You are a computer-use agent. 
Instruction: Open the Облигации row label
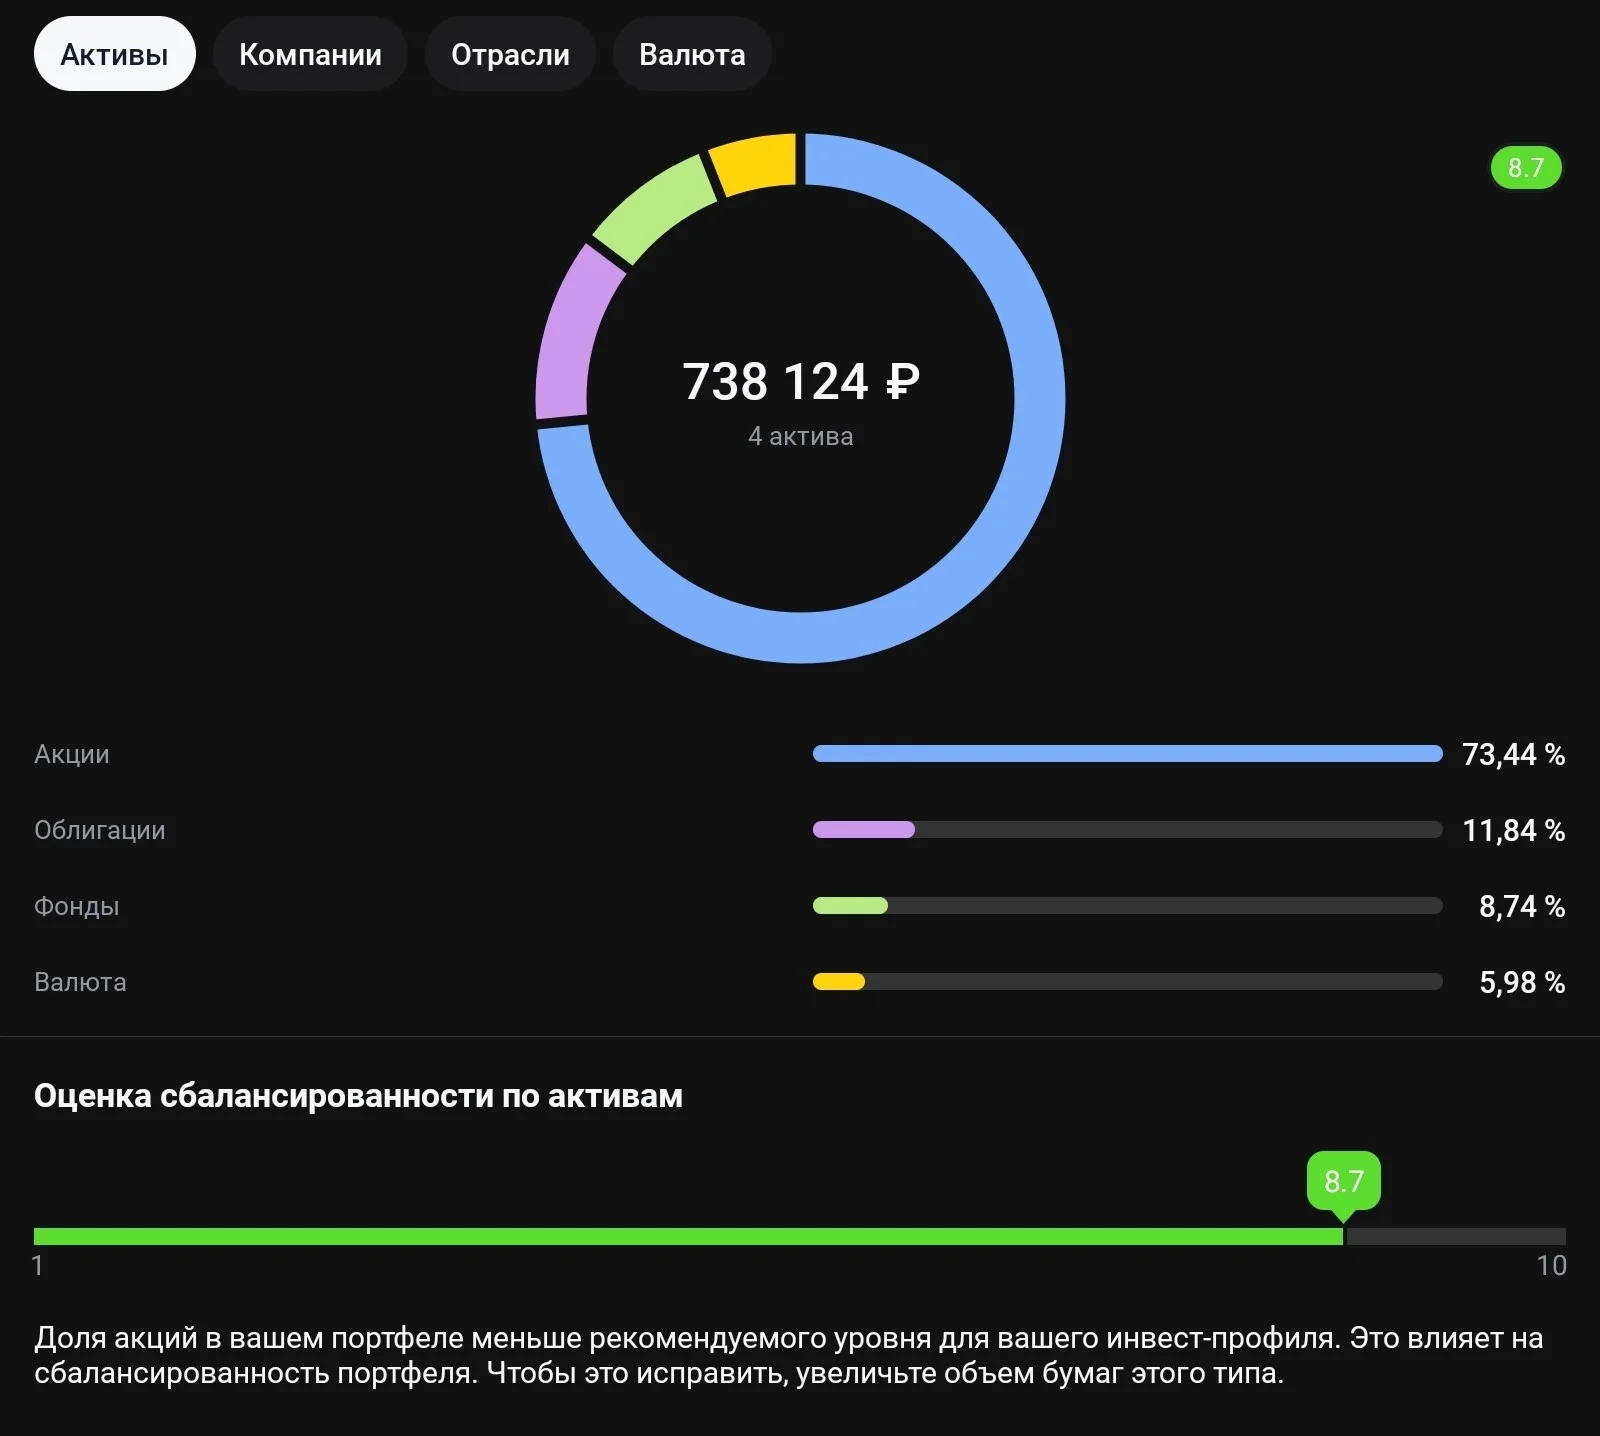click(x=100, y=830)
